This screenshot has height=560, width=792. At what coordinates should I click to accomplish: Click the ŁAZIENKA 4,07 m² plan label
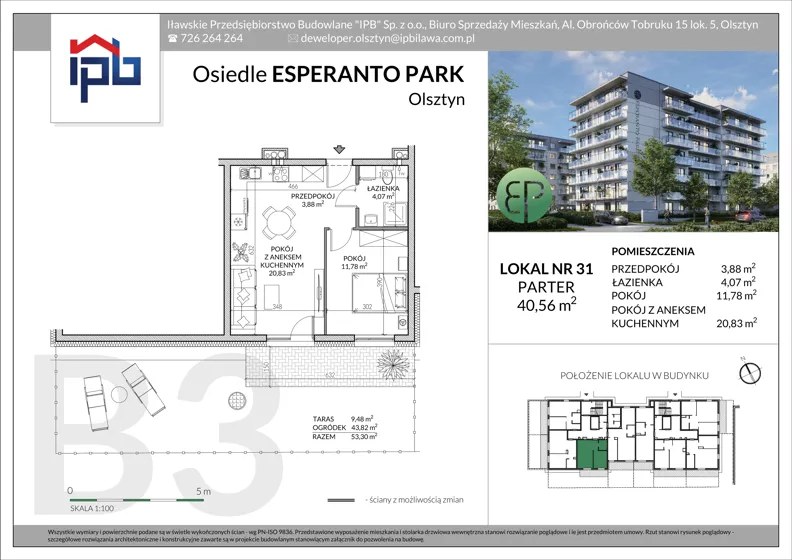pyautogui.click(x=383, y=192)
